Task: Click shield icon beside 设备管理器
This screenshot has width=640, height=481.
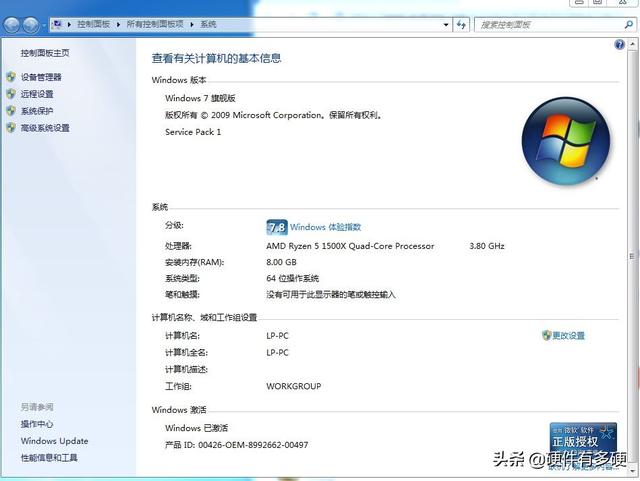Action: coord(11,77)
